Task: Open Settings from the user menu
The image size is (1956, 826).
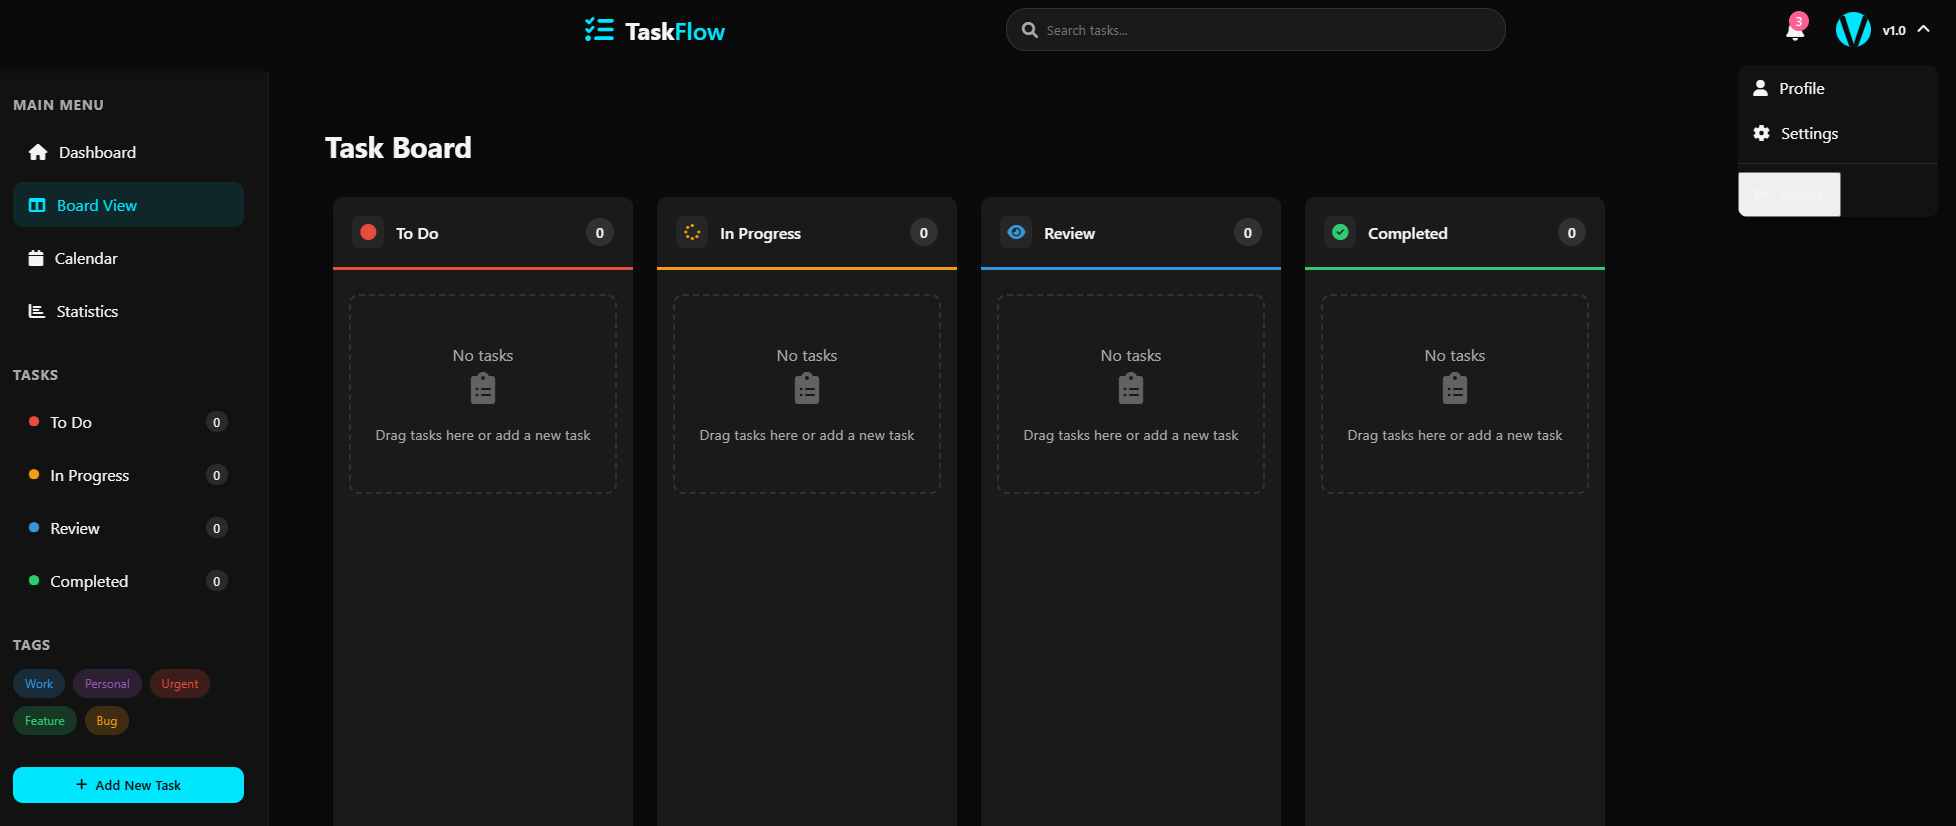Action: [1838, 133]
